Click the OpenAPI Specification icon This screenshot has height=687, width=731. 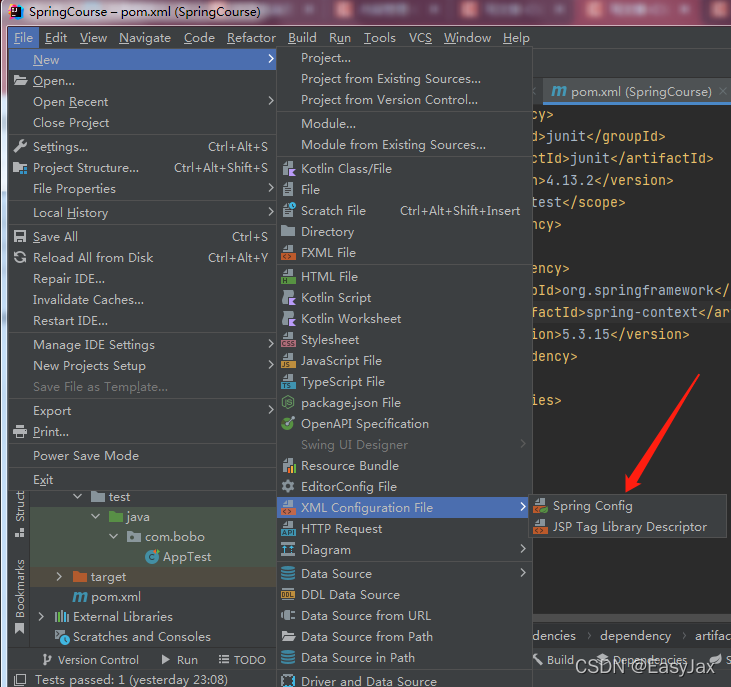pyautogui.click(x=288, y=423)
